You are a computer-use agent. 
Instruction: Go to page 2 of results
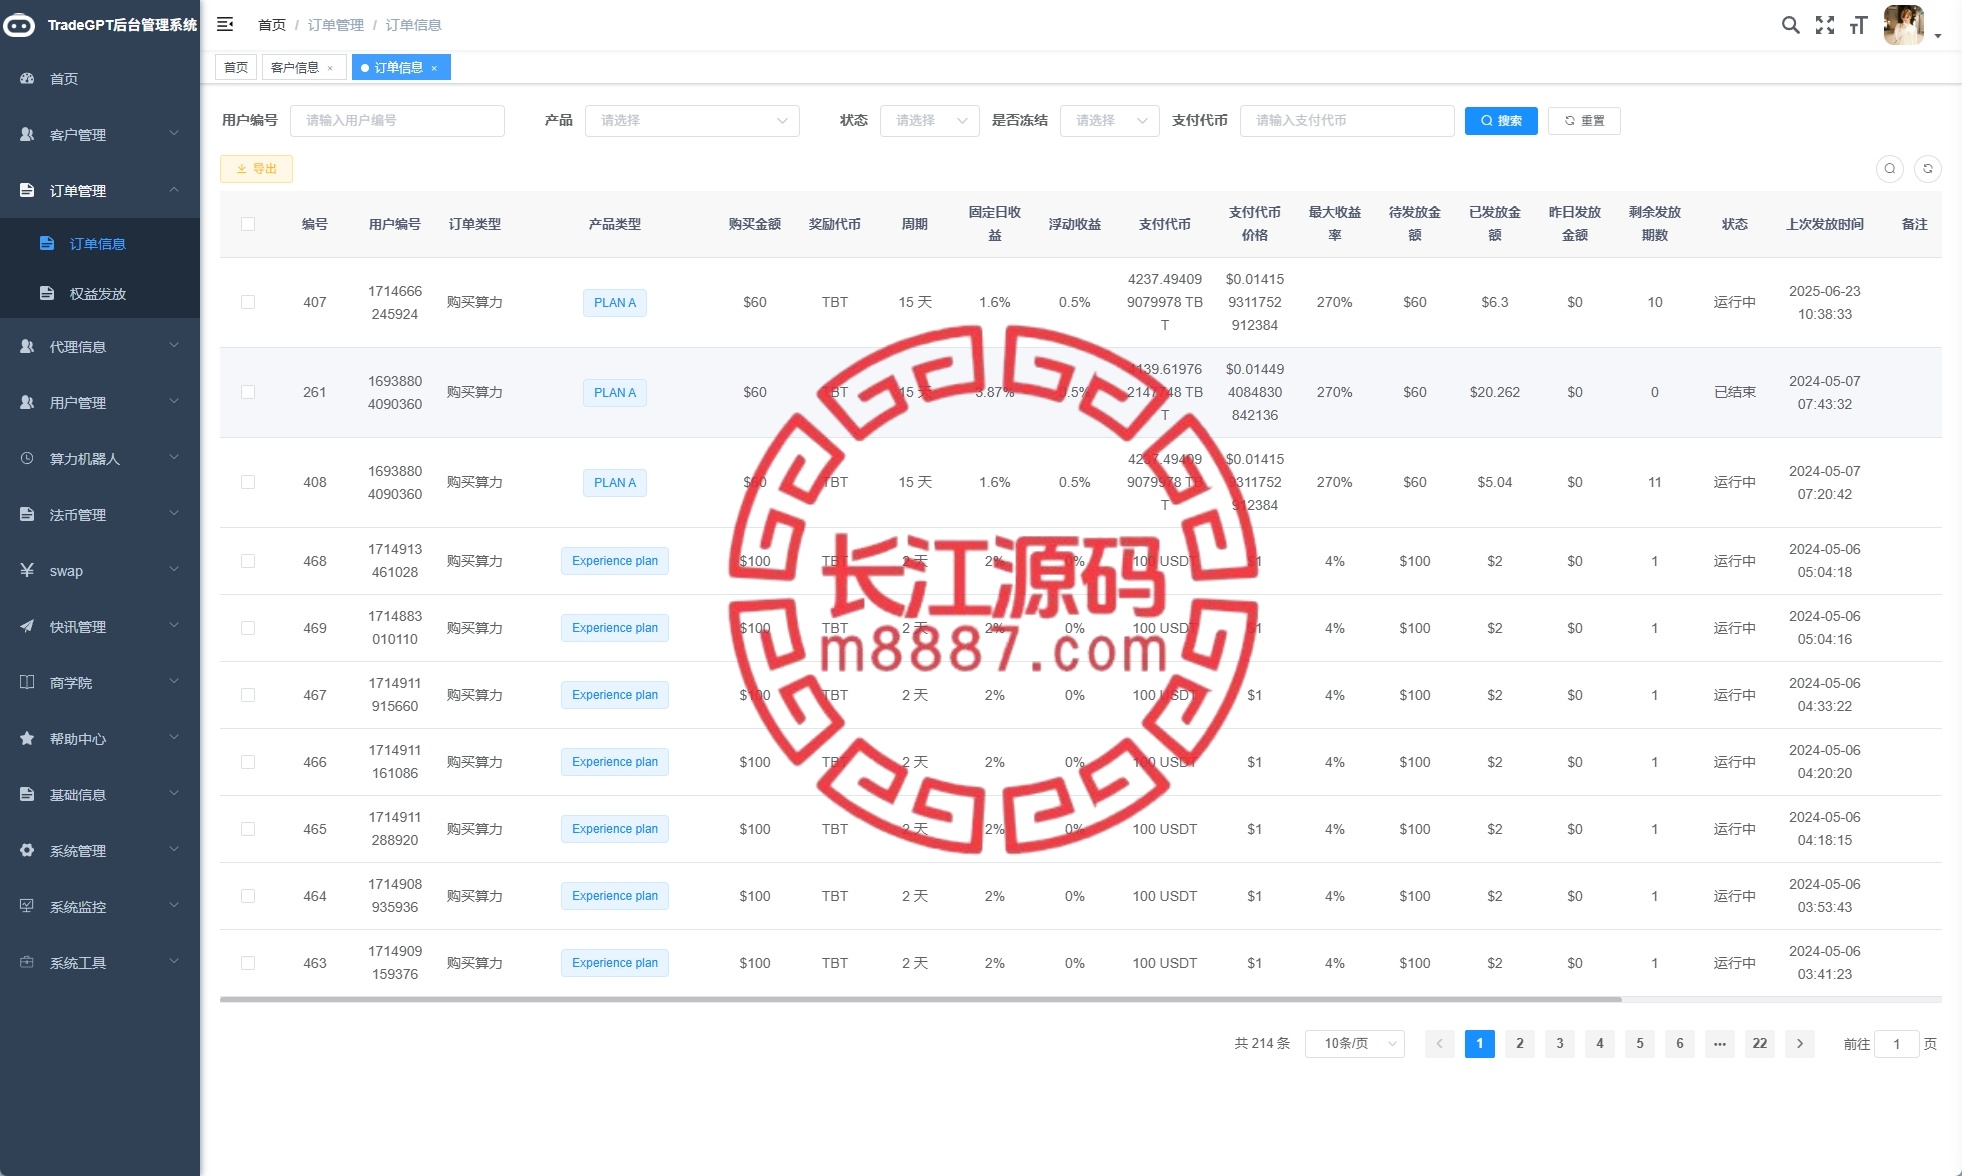pos(1520,1043)
